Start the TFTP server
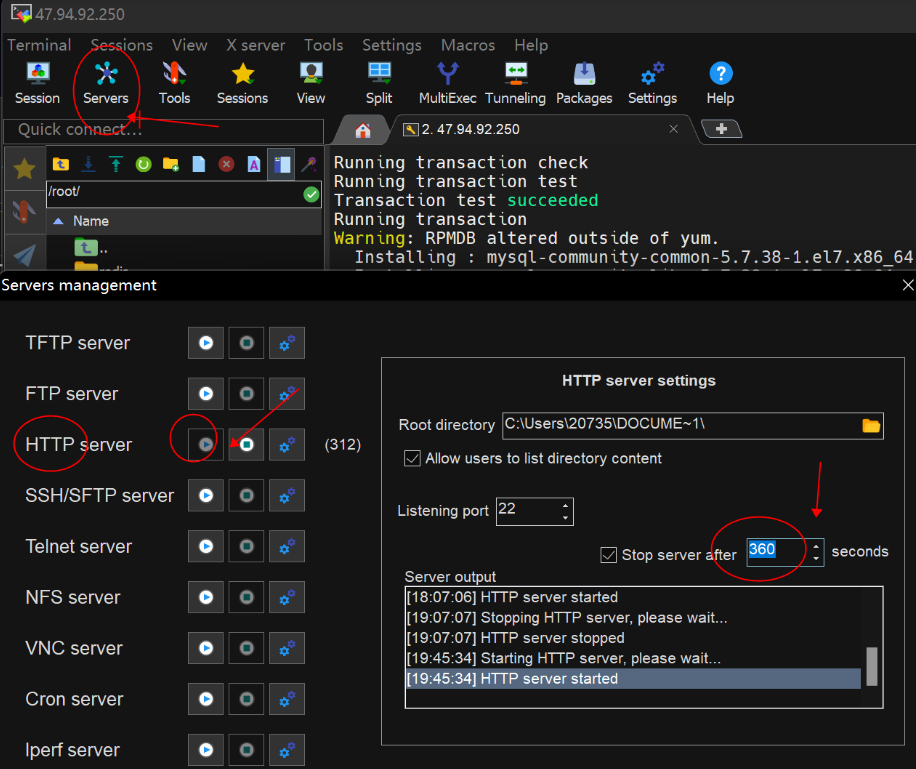 pos(206,343)
